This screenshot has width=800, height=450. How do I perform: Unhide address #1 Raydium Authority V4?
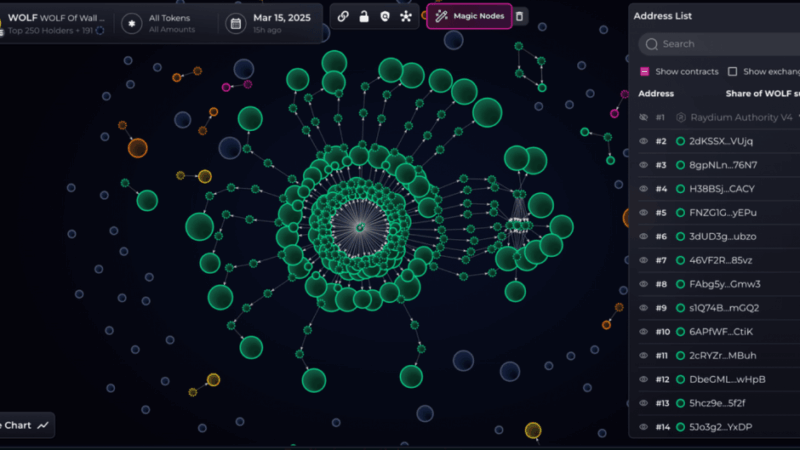643,117
